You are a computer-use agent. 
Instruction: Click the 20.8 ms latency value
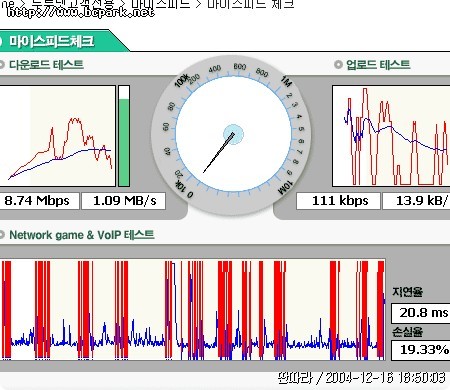click(x=421, y=313)
